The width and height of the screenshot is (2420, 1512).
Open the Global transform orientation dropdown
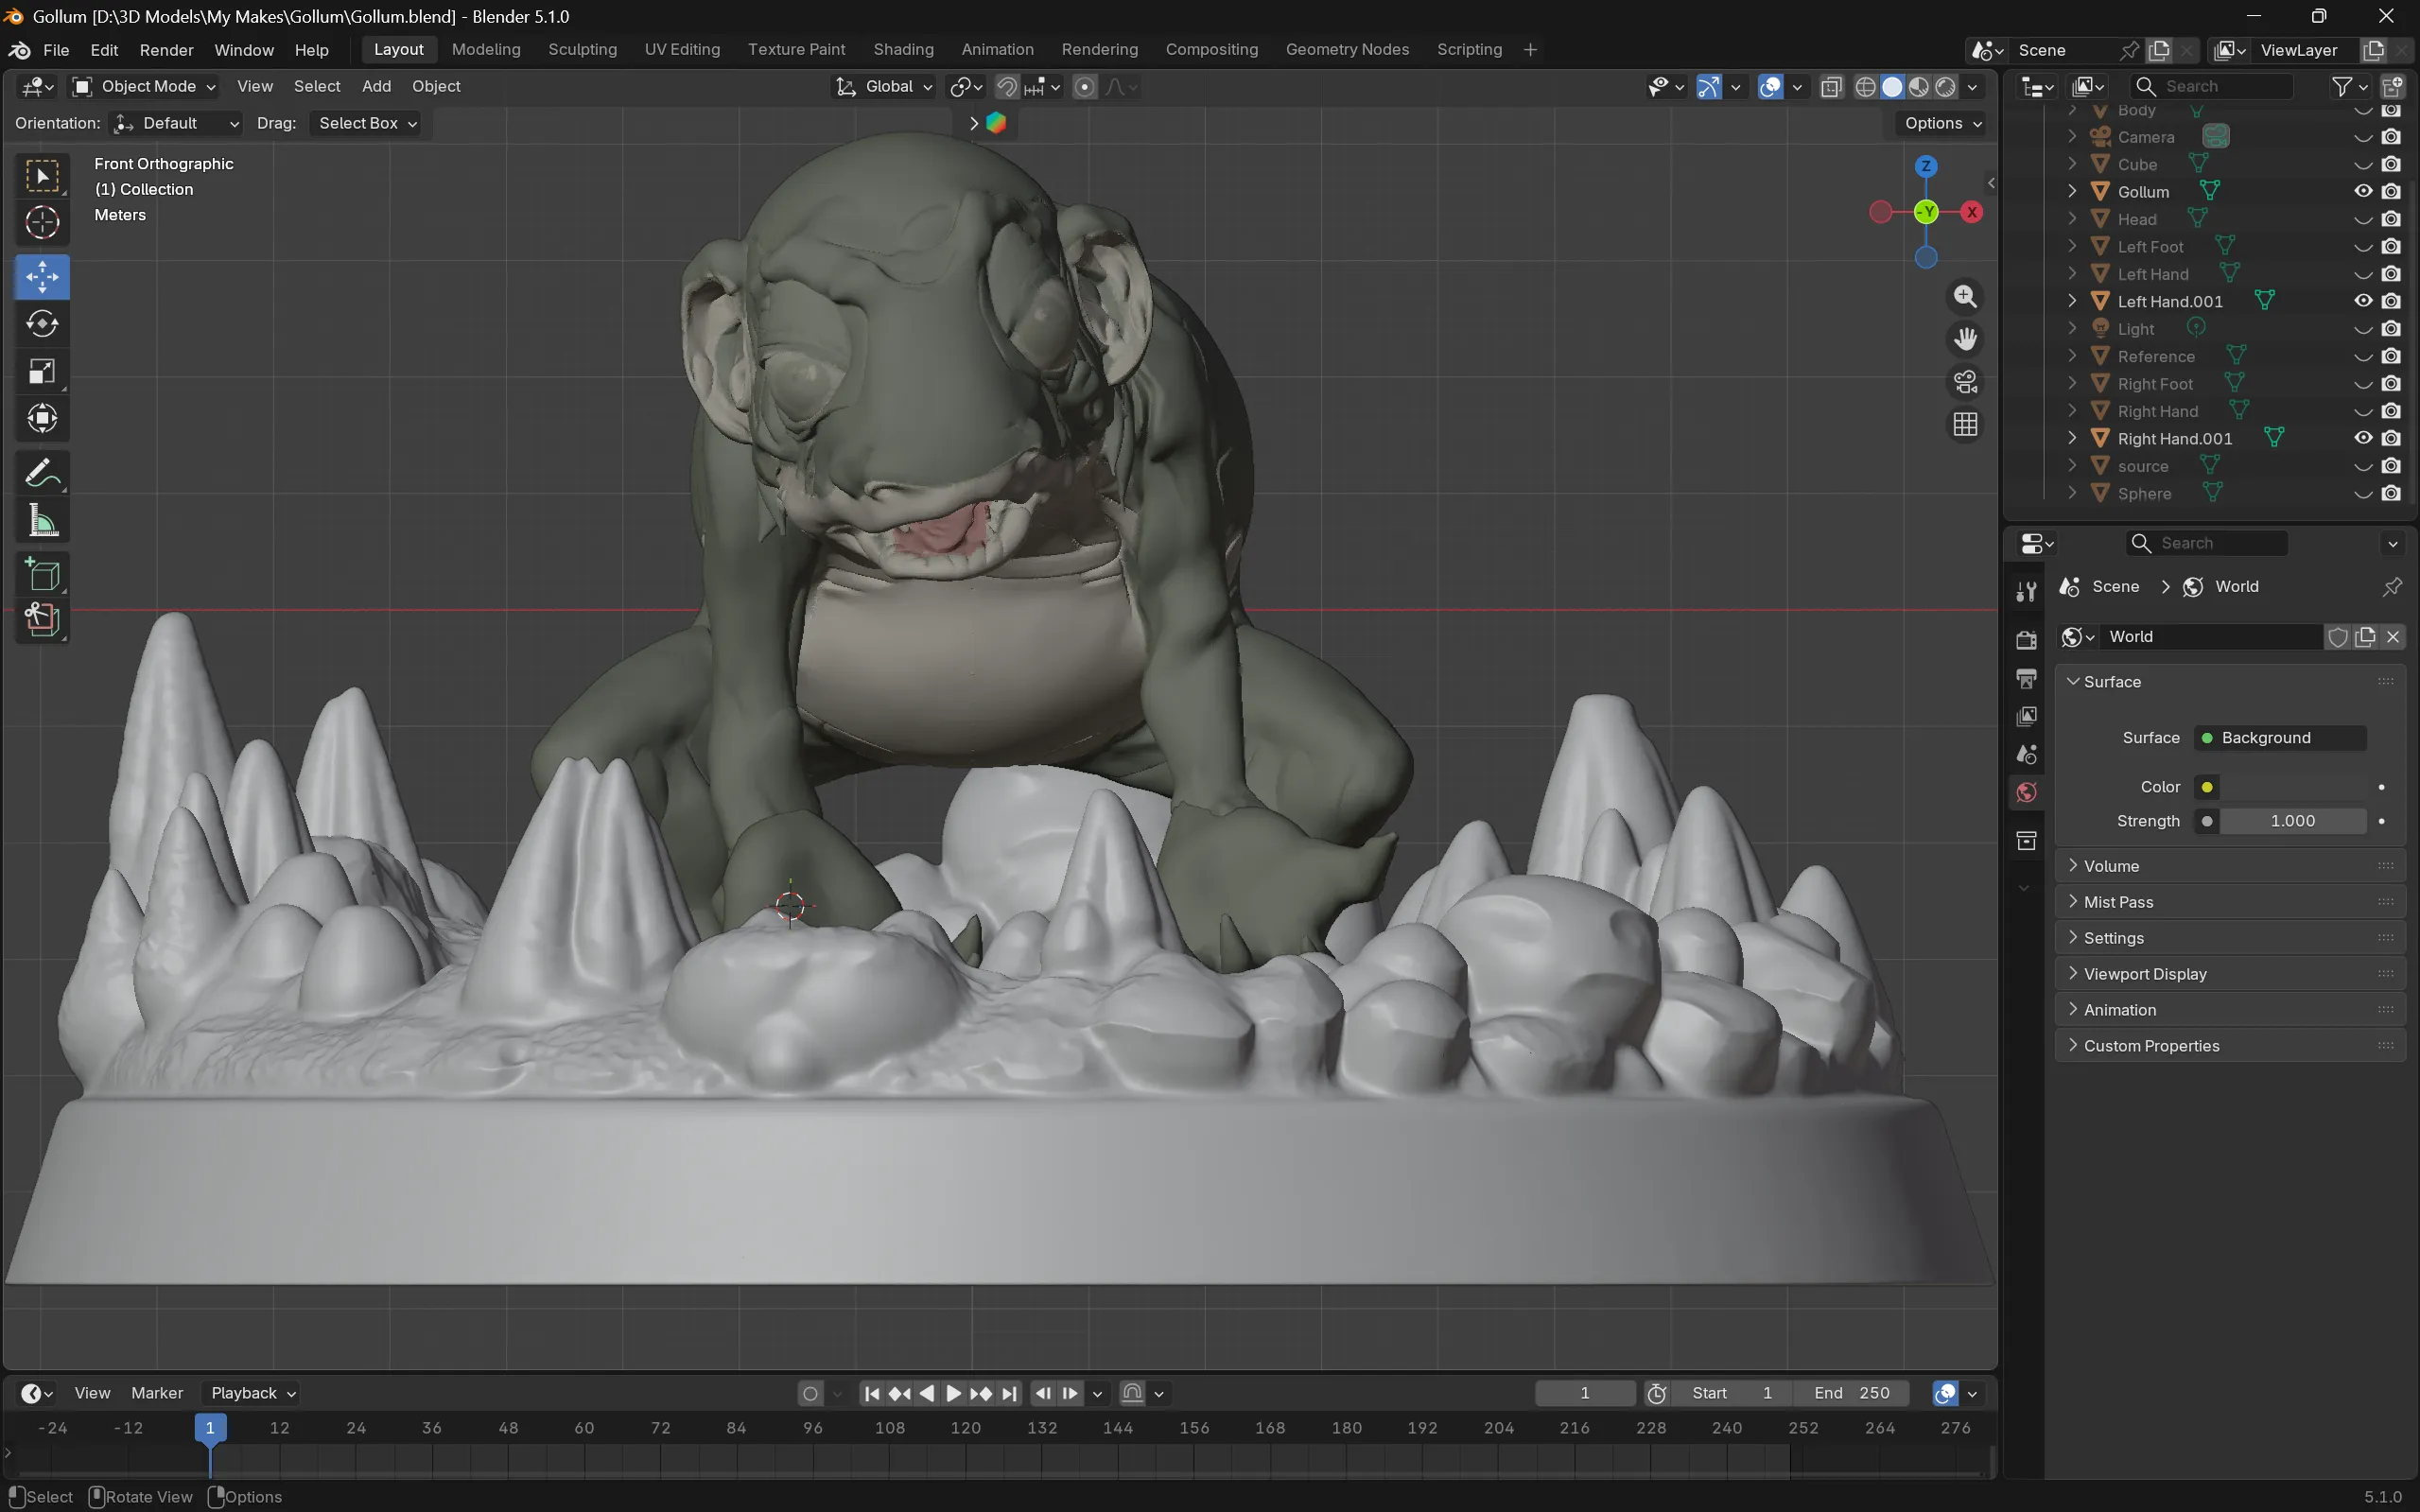pyautogui.click(x=884, y=87)
